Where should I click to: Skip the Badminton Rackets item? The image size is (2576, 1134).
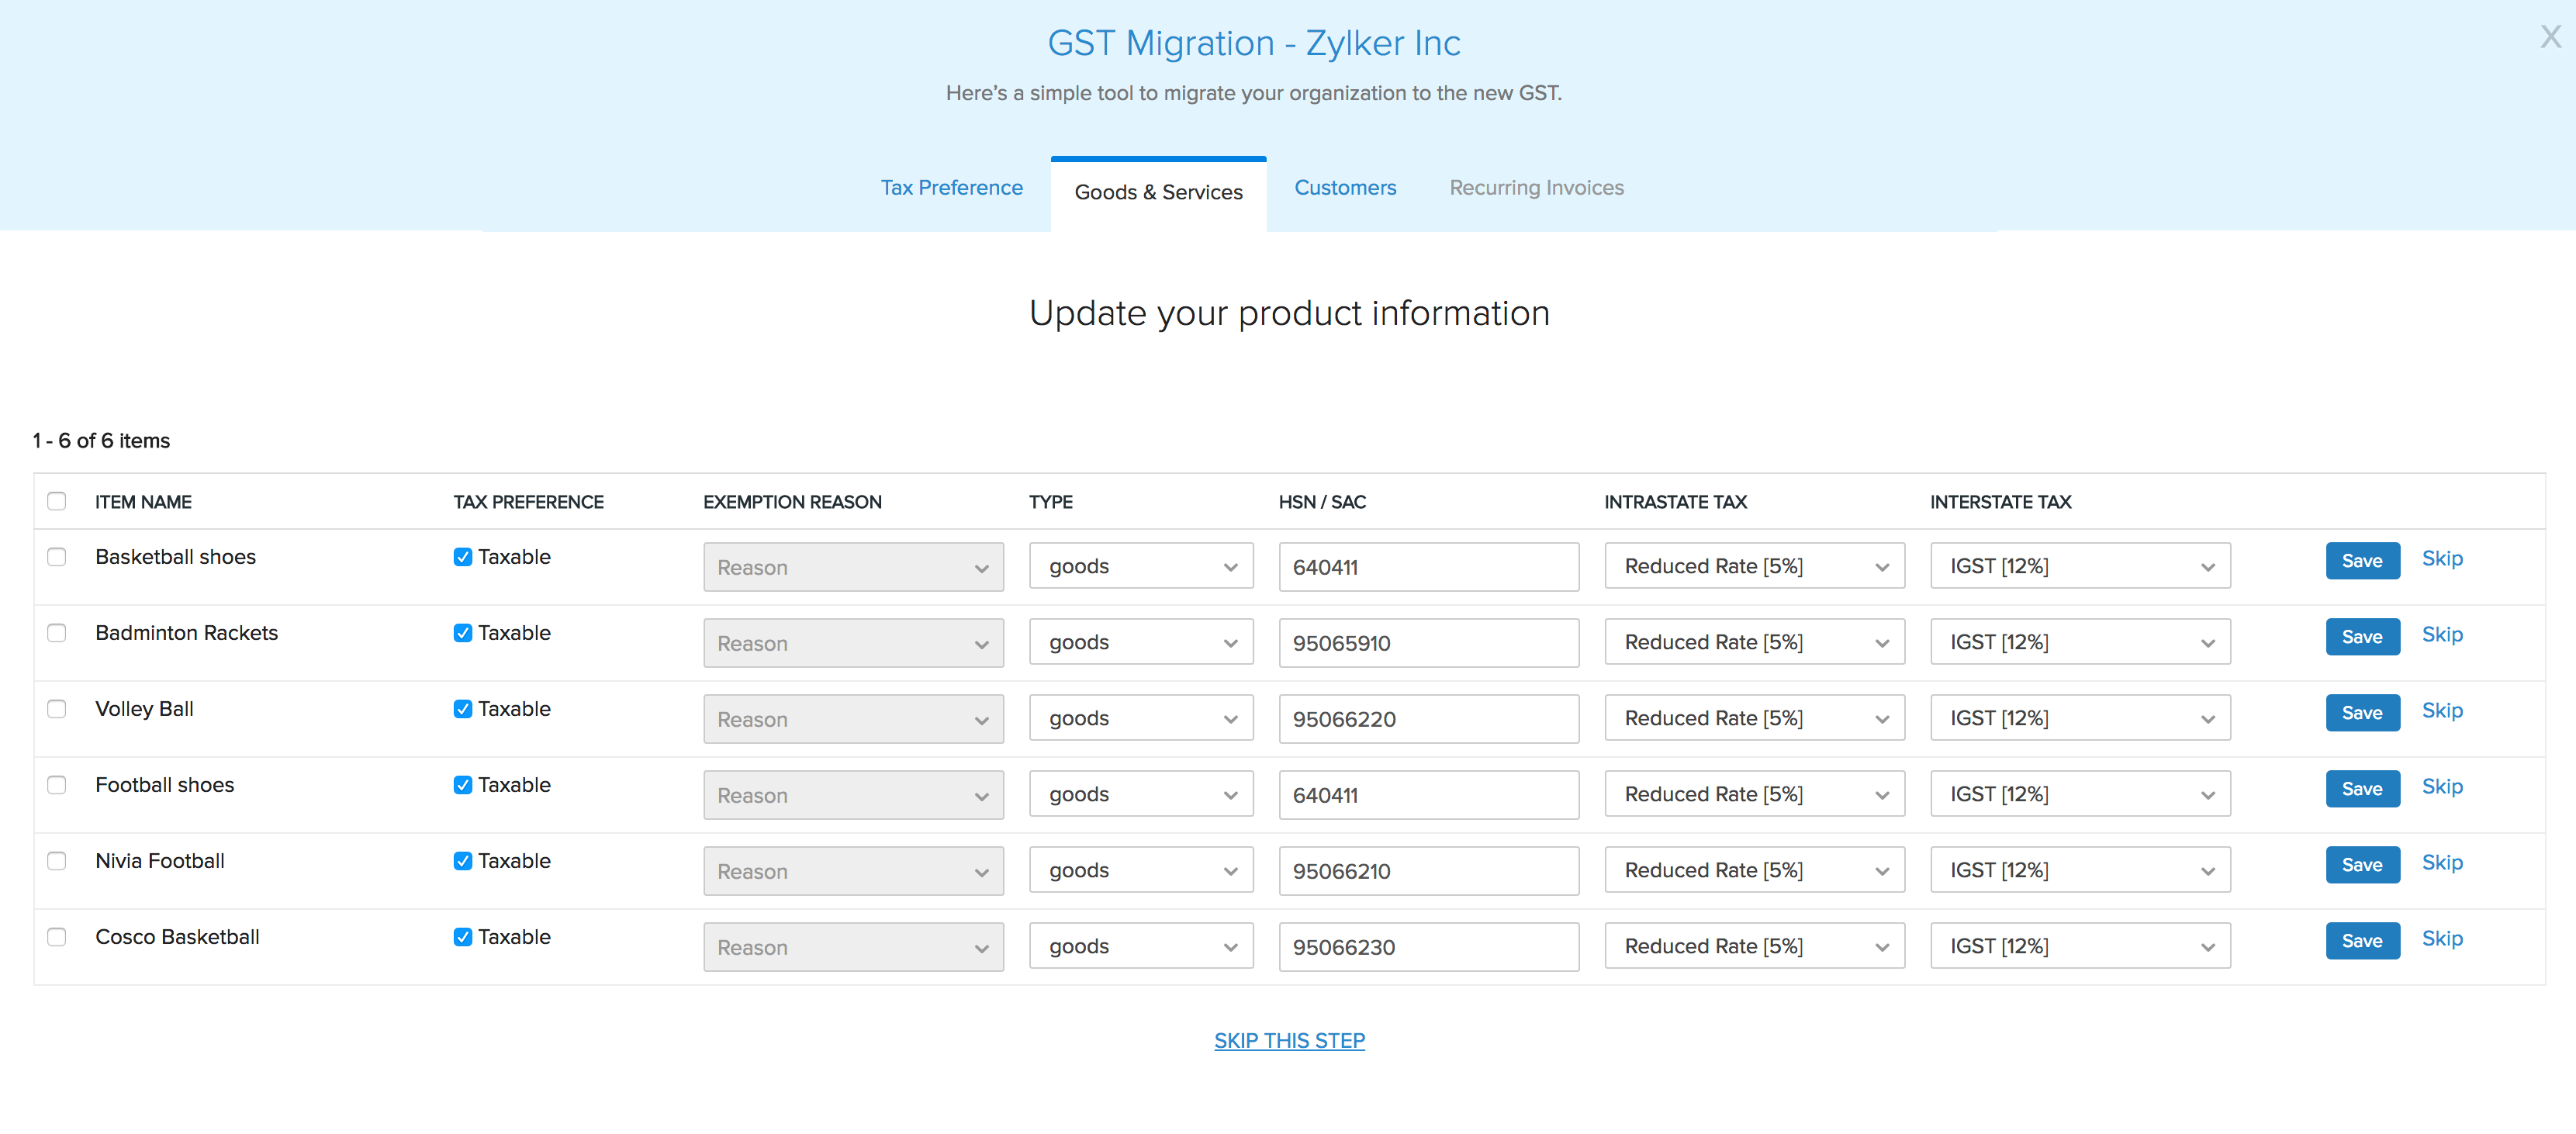[x=2441, y=635]
